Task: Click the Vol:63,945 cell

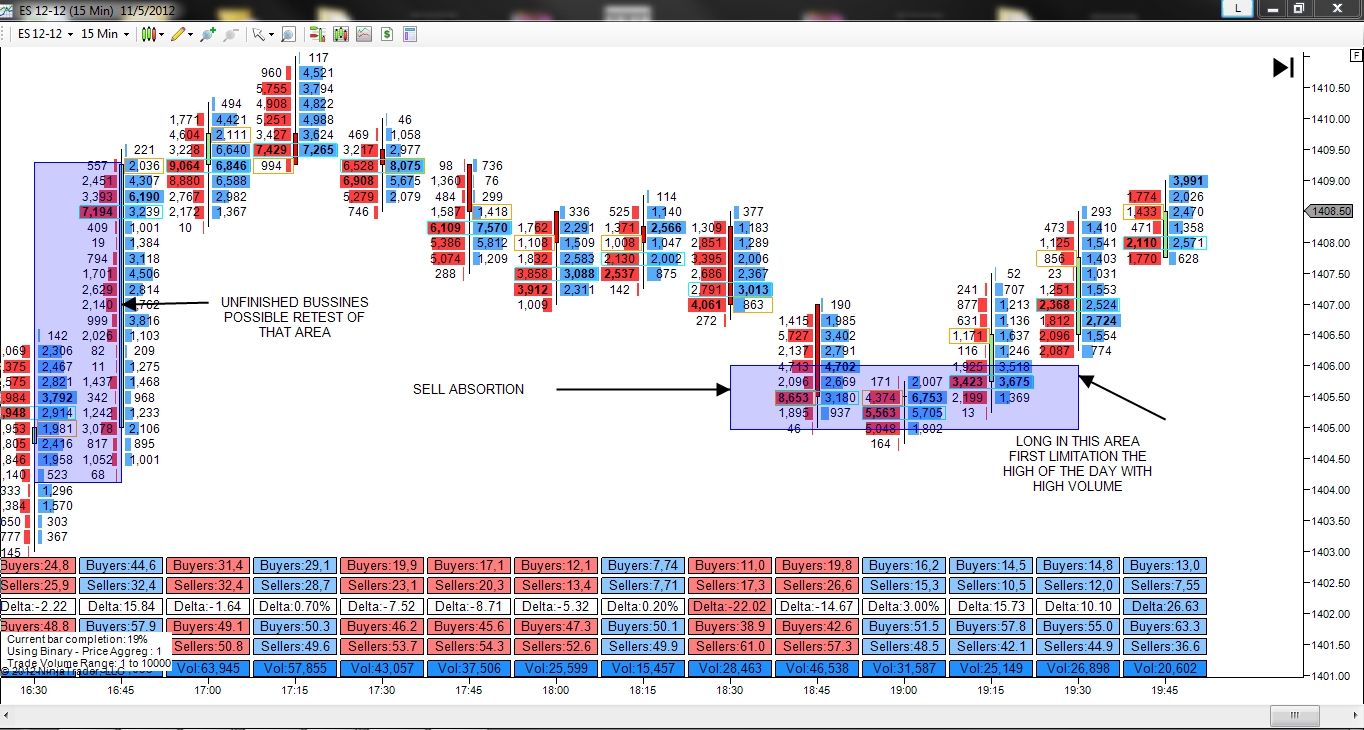Action: (206, 668)
